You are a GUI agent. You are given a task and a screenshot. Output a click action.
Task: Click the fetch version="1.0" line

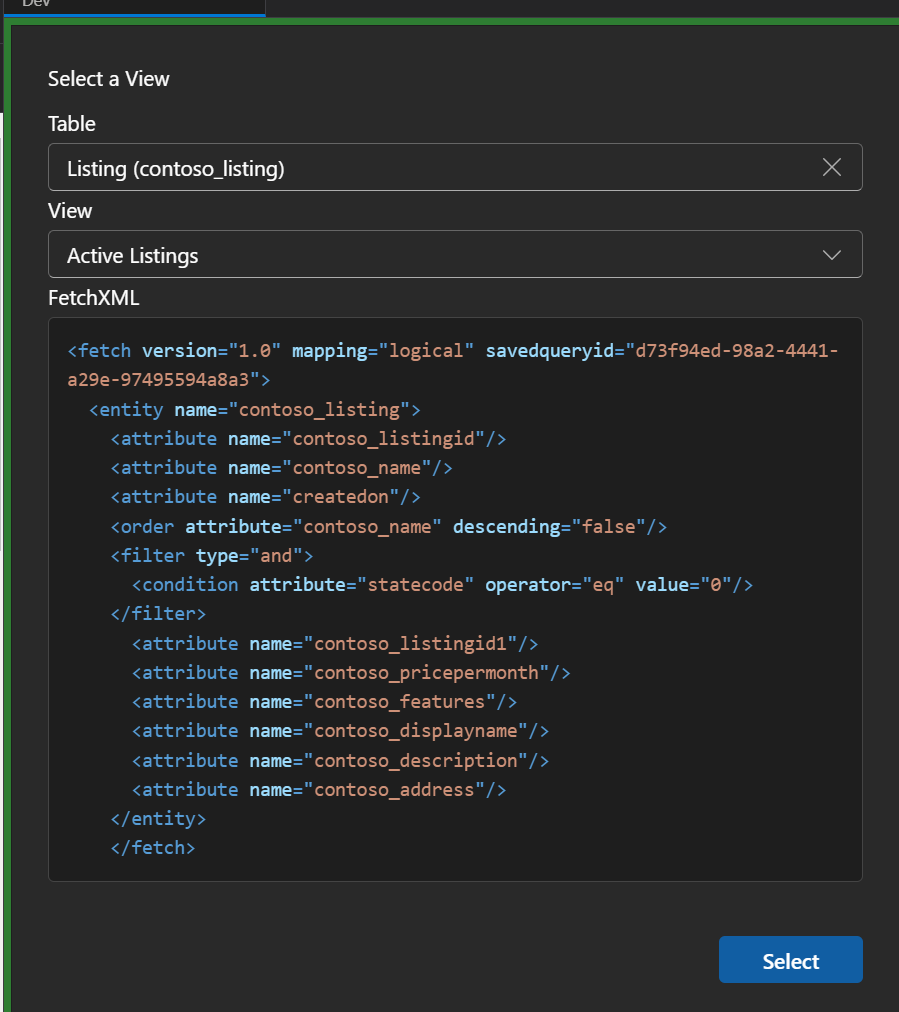point(452,350)
